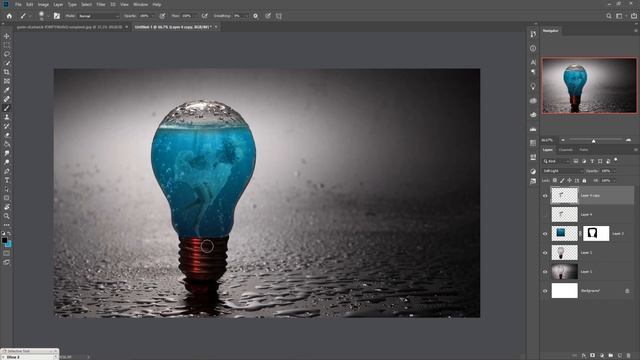
Task: Select the Crop tool
Action: 7,72
